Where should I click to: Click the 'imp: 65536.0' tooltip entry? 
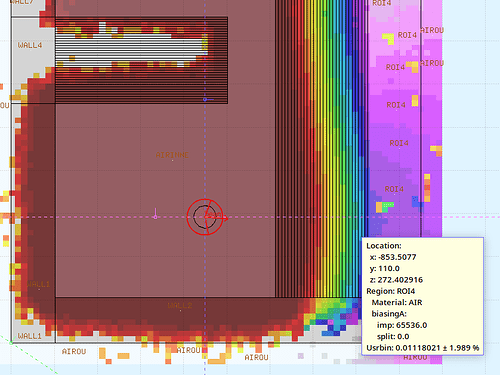(402, 325)
